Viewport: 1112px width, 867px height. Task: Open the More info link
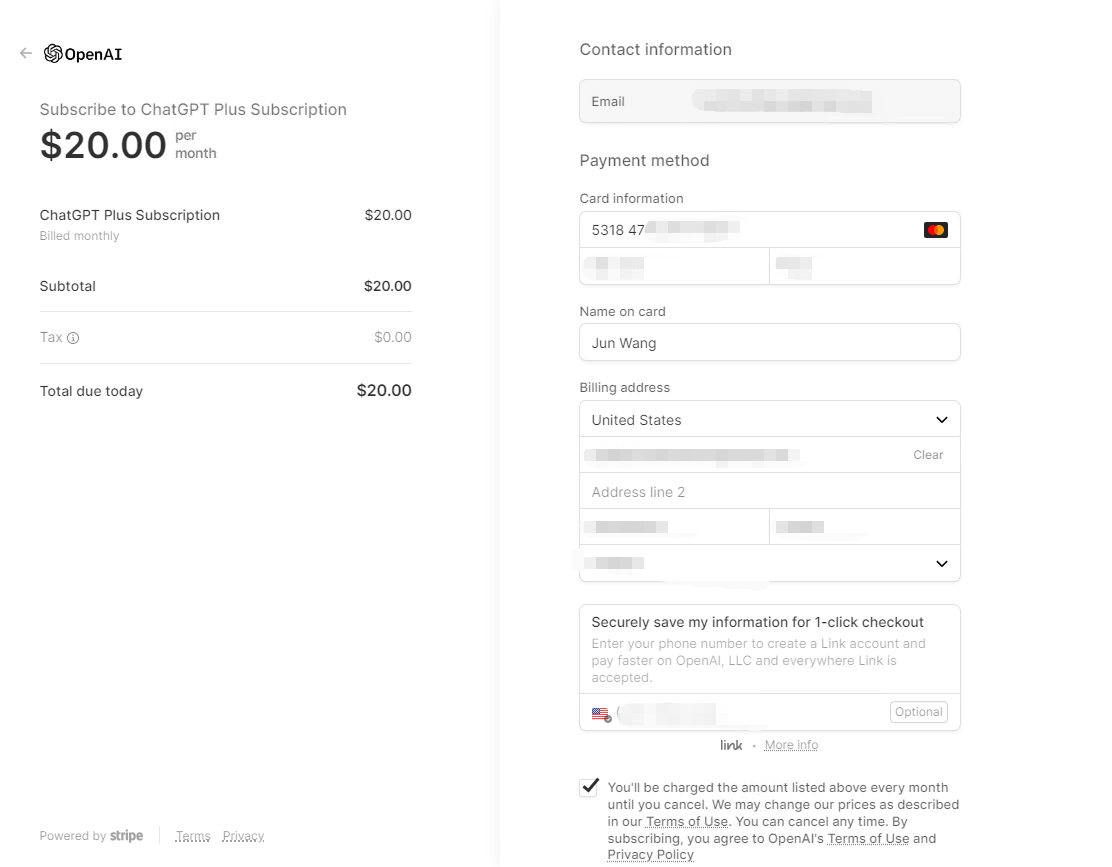[x=791, y=745]
